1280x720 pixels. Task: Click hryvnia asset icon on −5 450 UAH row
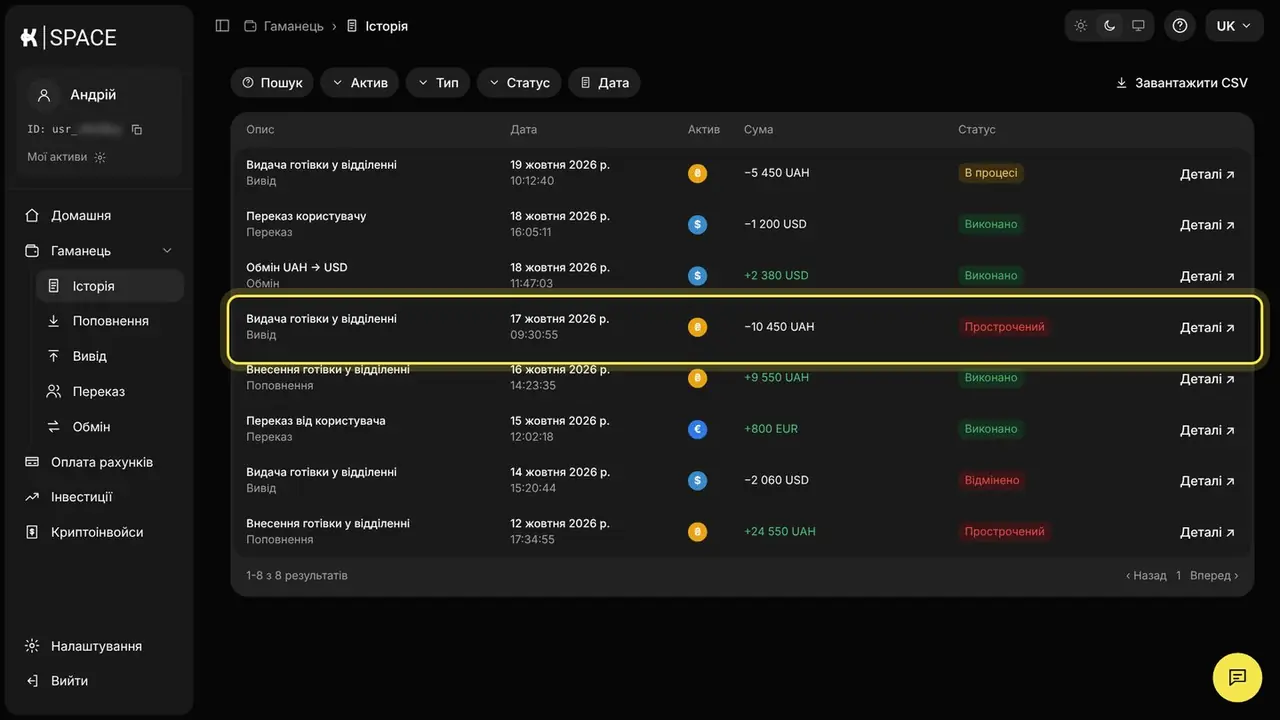click(698, 173)
